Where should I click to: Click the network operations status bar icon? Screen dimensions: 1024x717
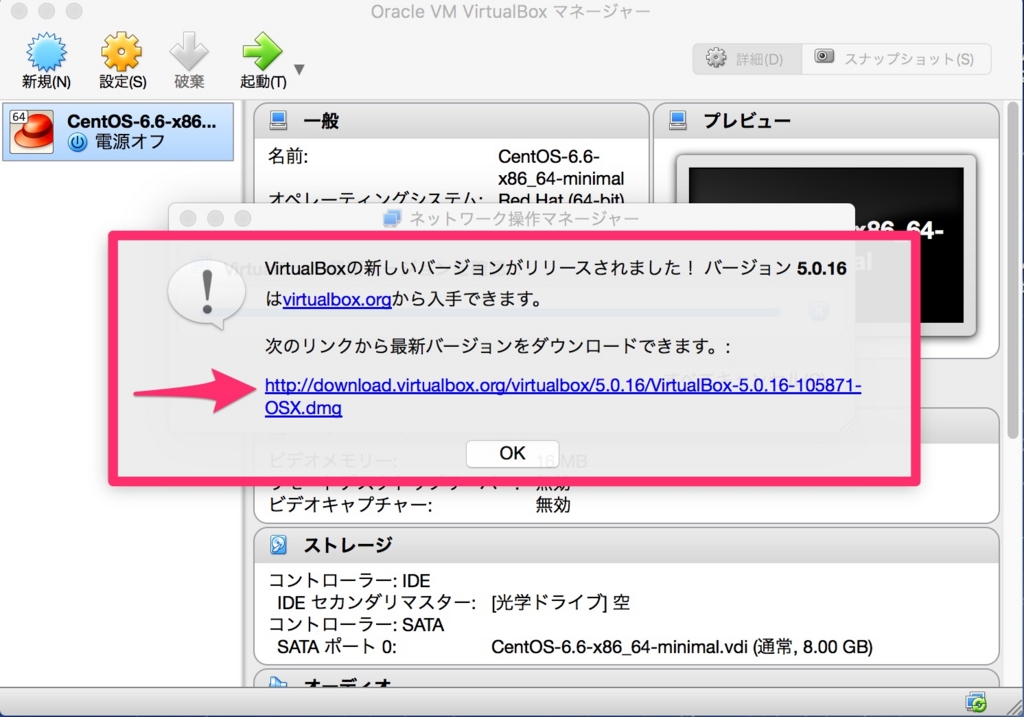click(x=976, y=703)
